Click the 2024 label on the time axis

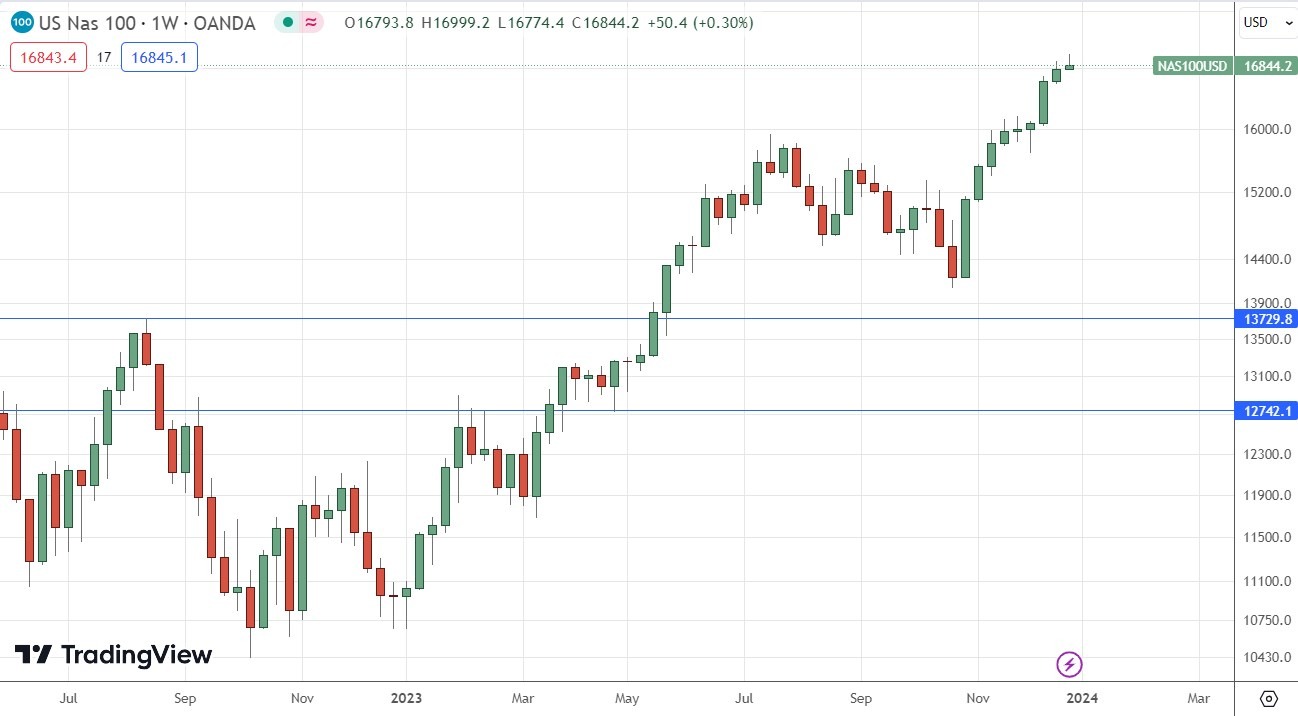point(1083,698)
